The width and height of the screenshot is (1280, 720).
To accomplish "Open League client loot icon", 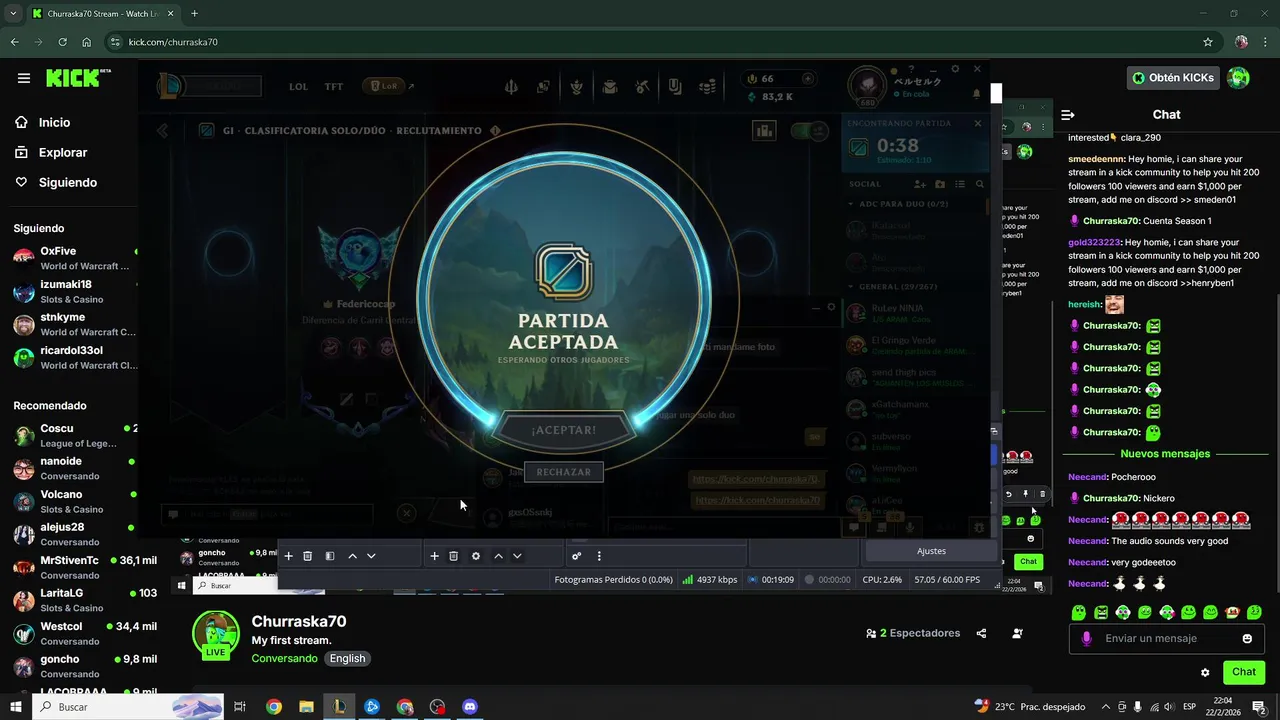I will click(609, 87).
